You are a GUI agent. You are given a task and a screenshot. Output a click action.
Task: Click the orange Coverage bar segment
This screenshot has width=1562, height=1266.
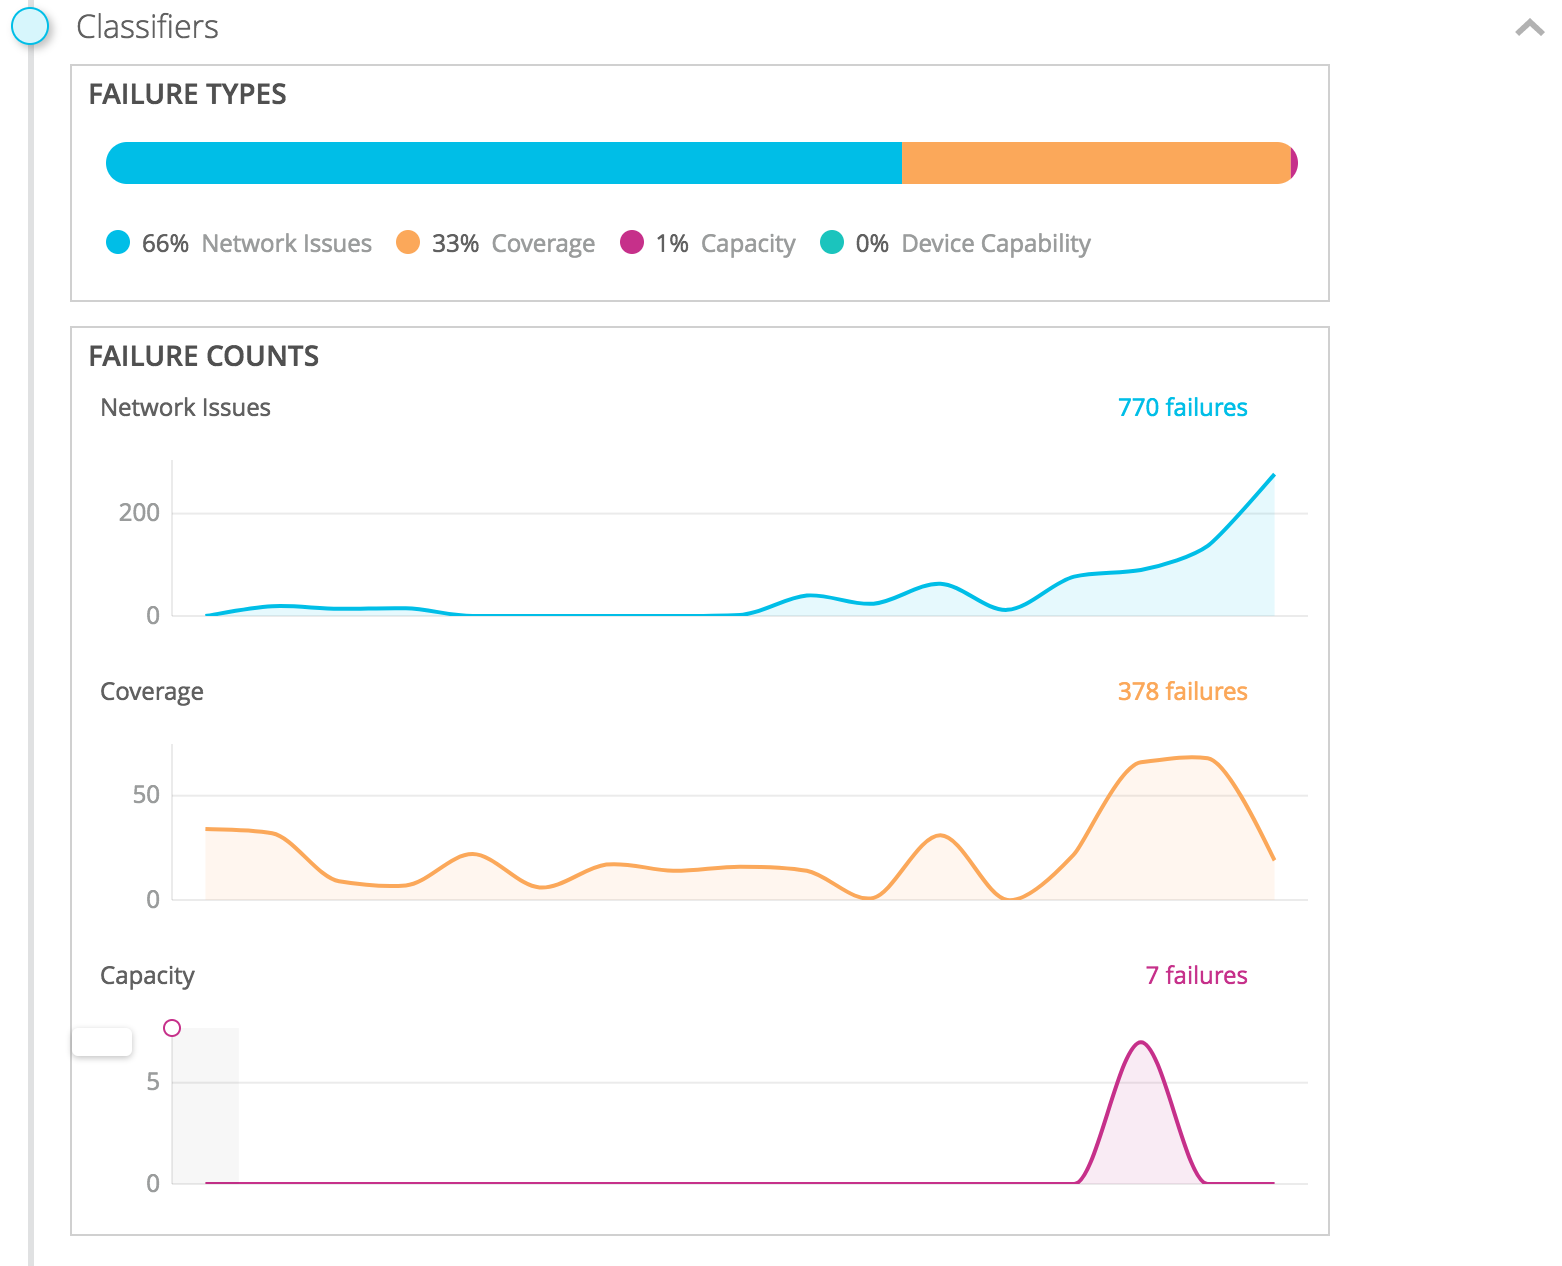point(1095,163)
